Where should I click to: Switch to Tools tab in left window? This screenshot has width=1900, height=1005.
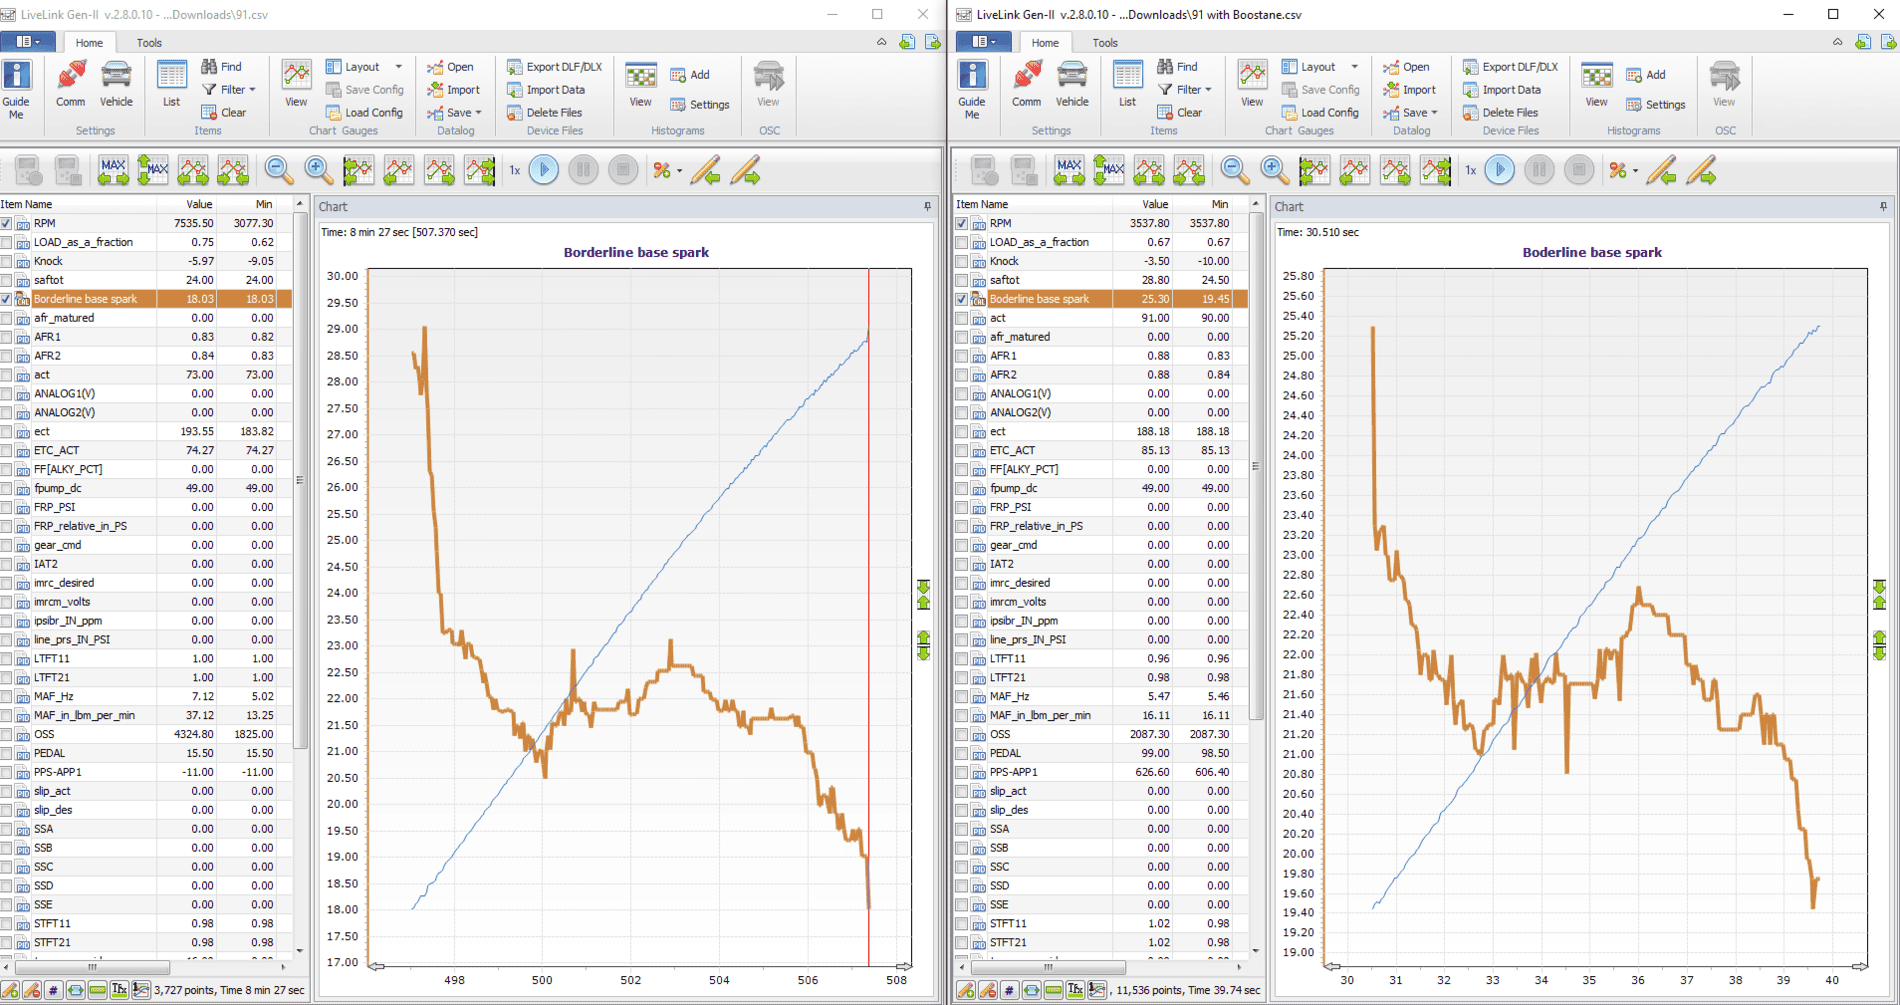(x=149, y=43)
